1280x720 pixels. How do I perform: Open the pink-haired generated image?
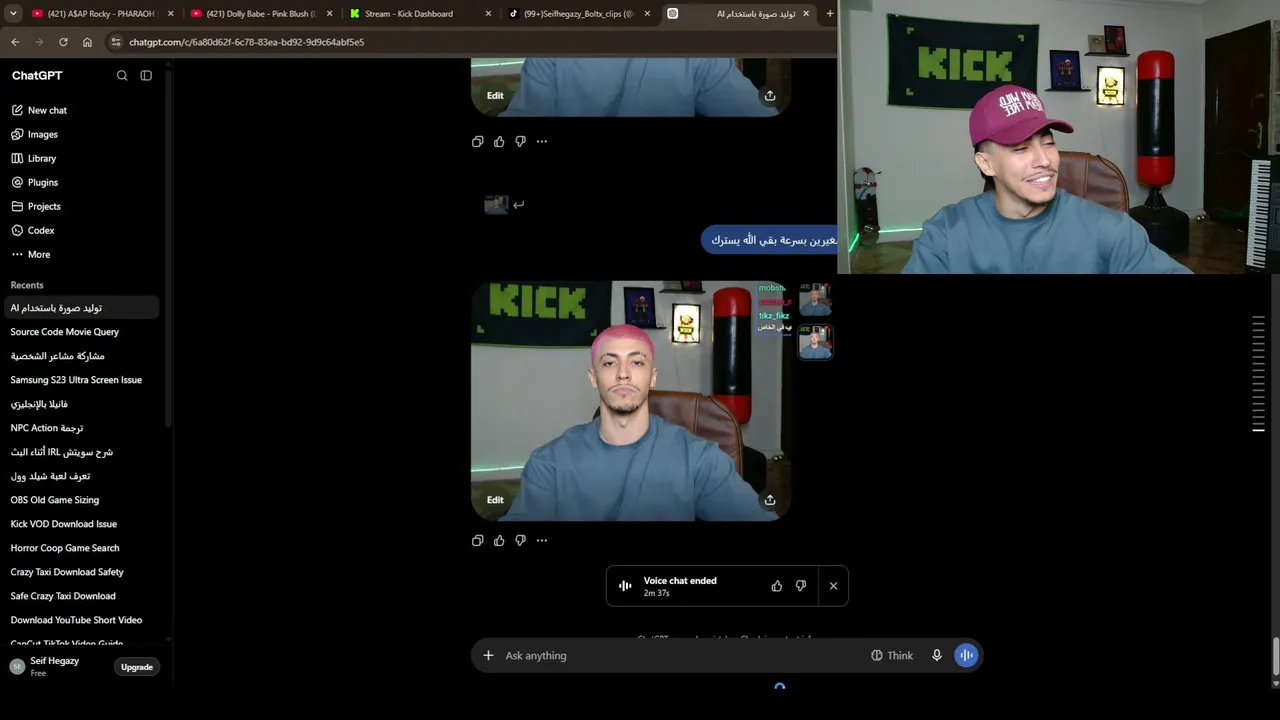[x=631, y=400]
